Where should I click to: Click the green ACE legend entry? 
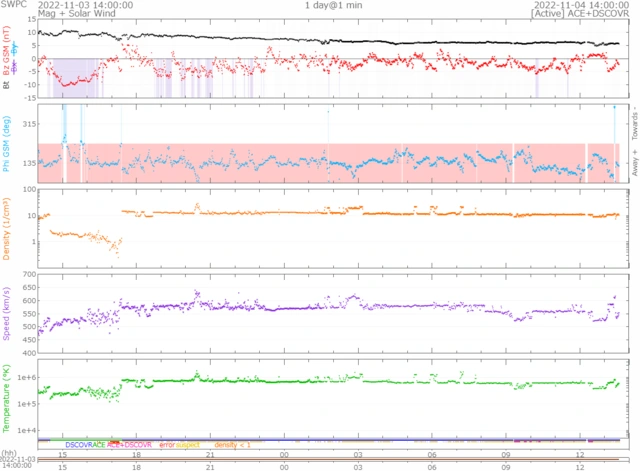coord(99,445)
